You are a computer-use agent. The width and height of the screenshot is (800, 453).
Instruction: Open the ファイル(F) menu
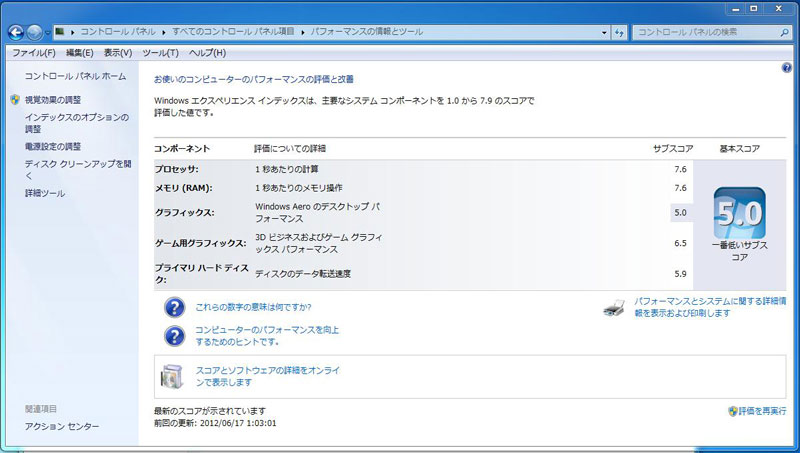point(34,53)
